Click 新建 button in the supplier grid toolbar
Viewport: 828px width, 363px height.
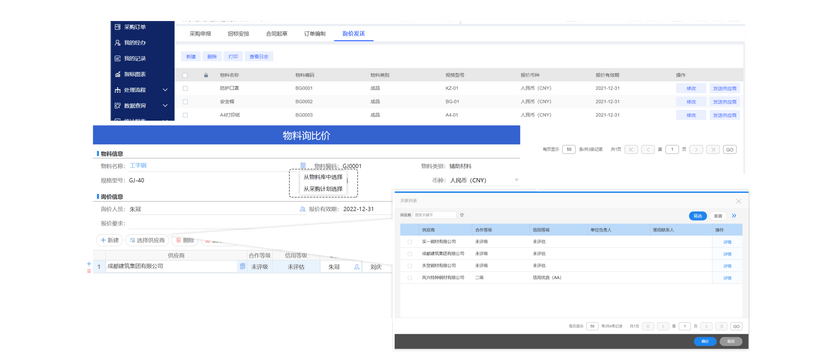(x=109, y=240)
